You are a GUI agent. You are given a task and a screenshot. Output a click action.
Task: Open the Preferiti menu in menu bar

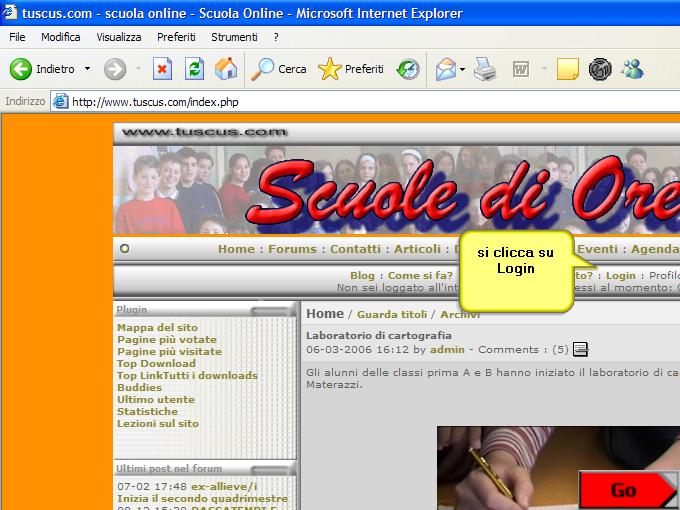[x=176, y=37]
